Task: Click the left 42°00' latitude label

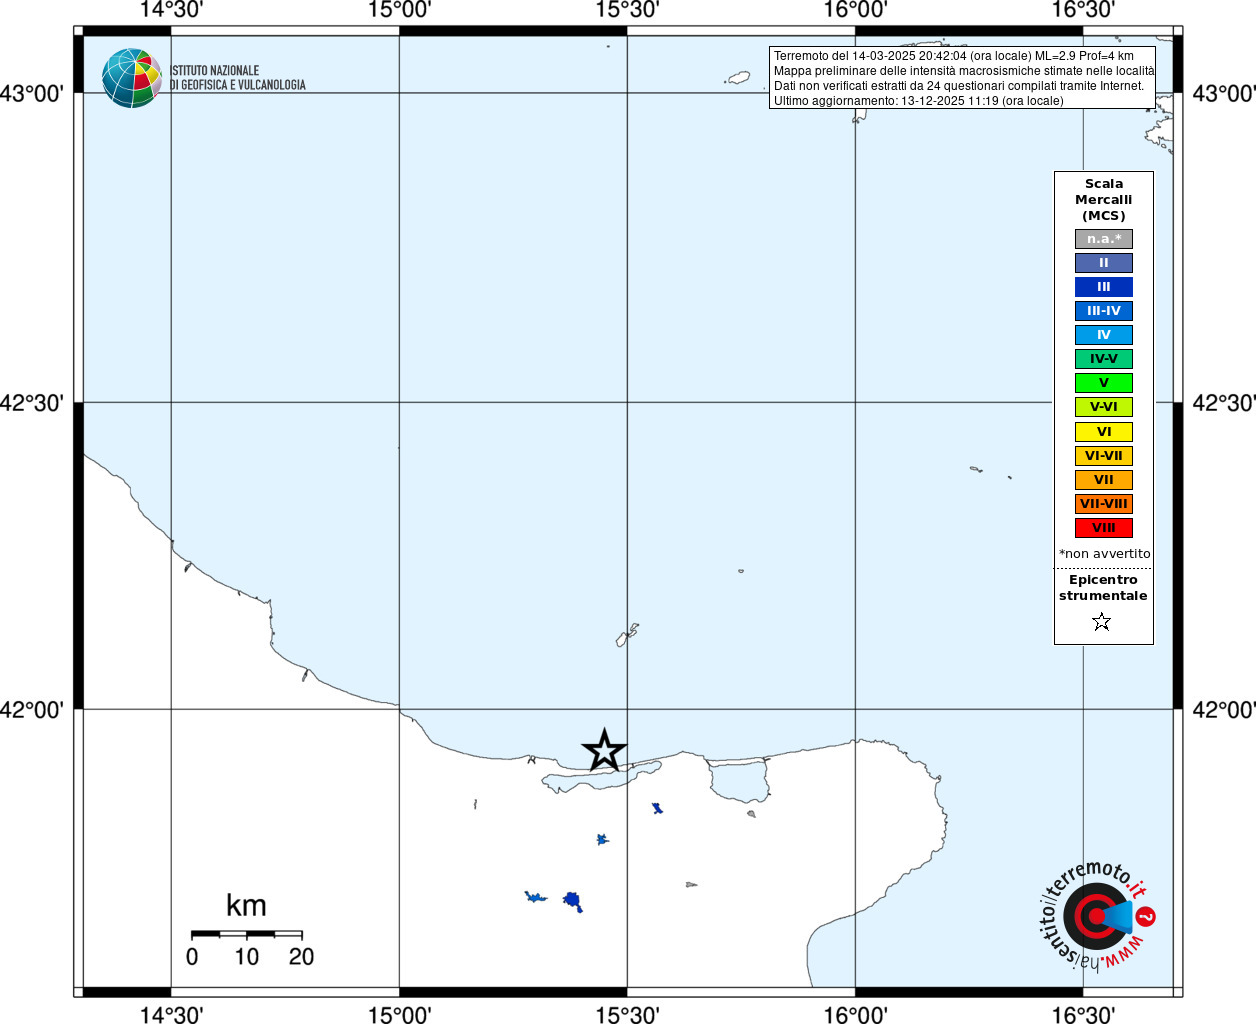Action: (x=32, y=710)
